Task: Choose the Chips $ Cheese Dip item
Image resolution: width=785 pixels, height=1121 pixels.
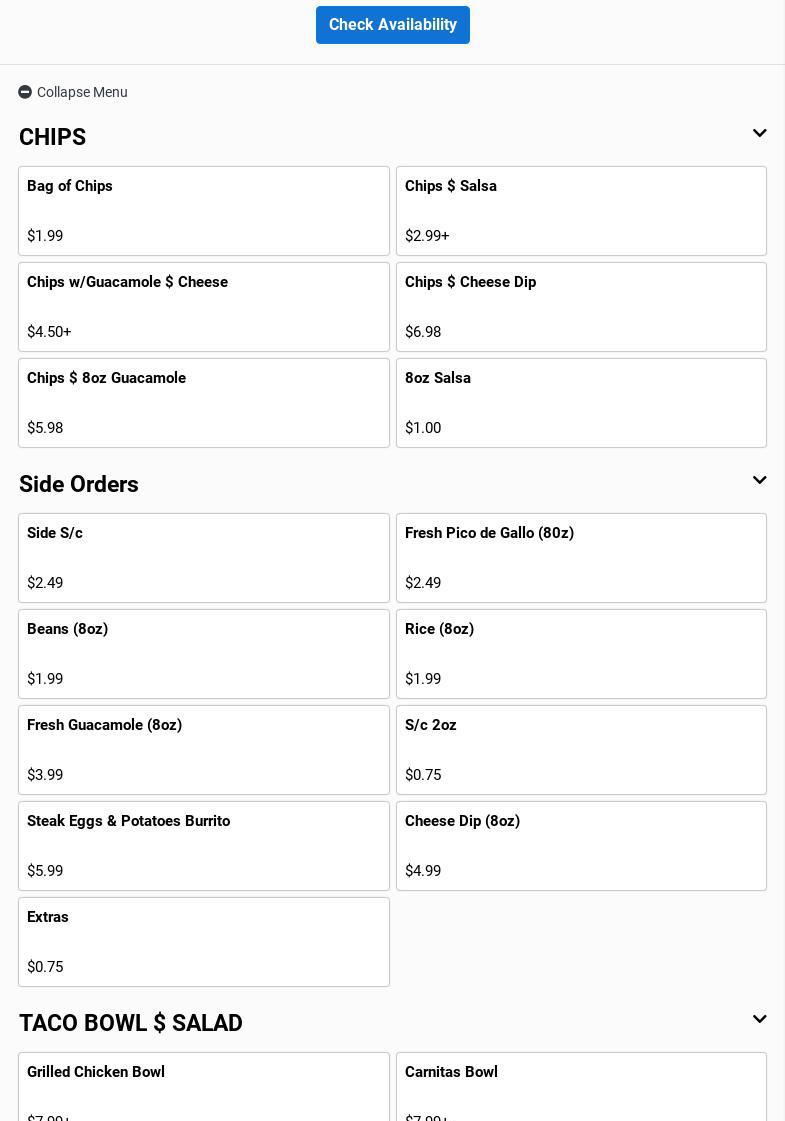Action: (x=581, y=307)
